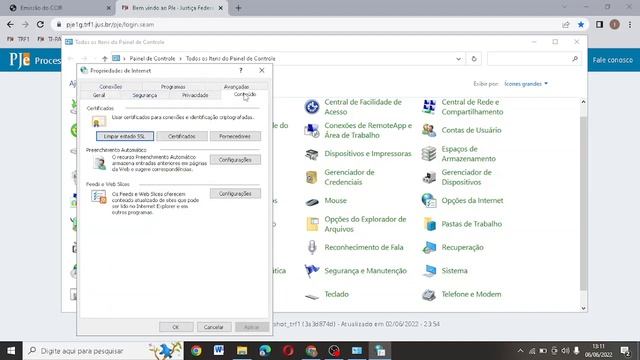Open Dispositivos e Impressoras icon
Image resolution: width=640 pixels, height=360 pixels.
[x=312, y=154]
